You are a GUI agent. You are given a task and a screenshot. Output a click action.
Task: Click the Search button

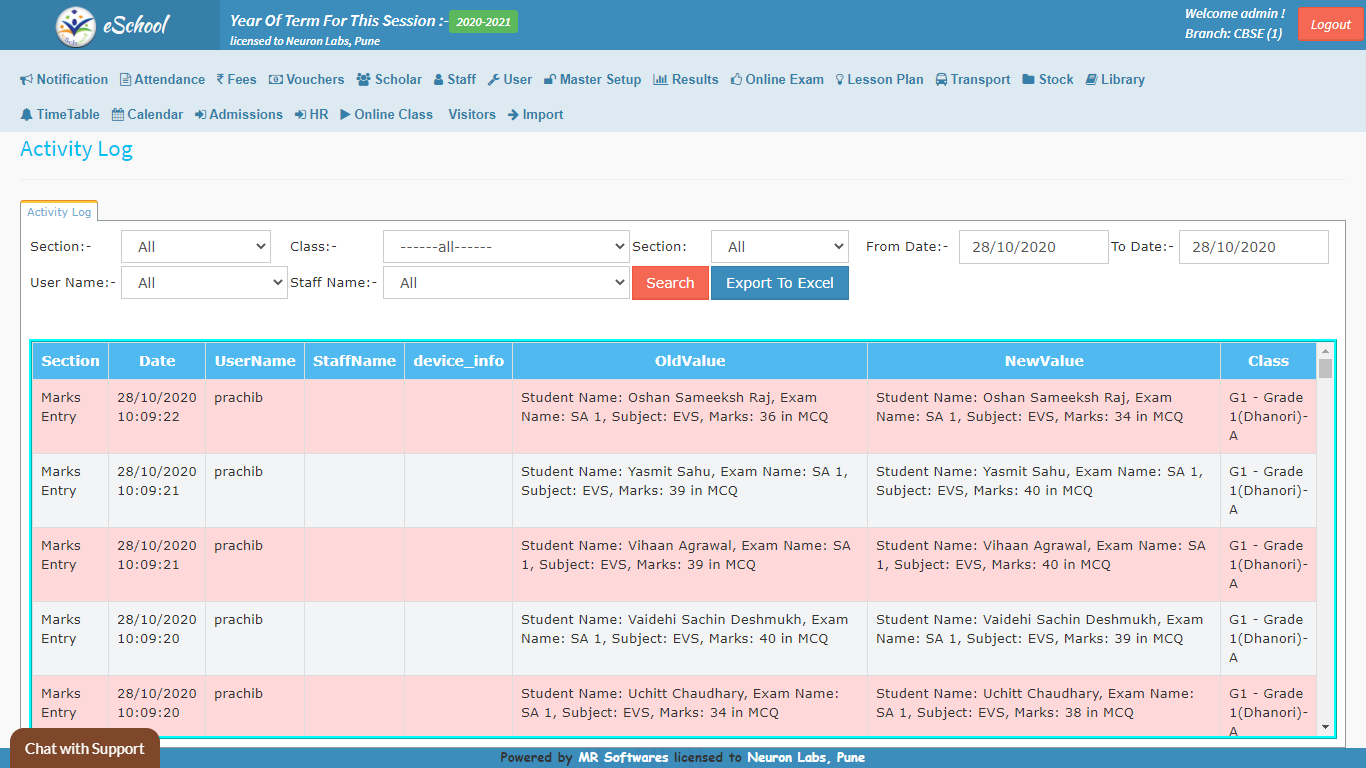pyautogui.click(x=670, y=283)
